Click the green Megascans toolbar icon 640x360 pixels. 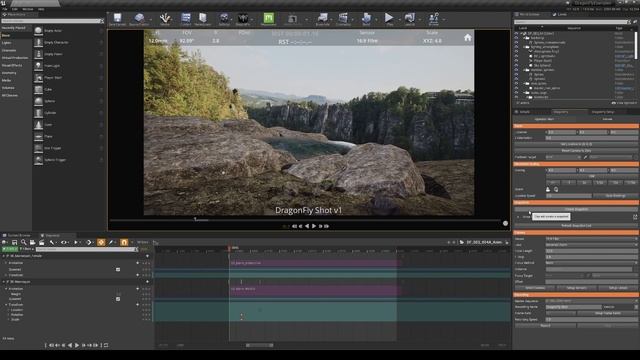(x=269, y=18)
